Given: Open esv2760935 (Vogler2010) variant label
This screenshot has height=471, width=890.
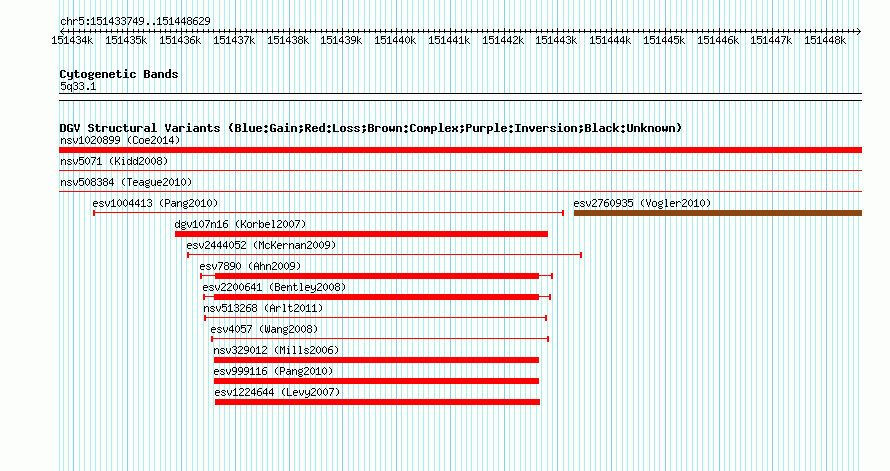Looking at the screenshot, I should coord(642,203).
